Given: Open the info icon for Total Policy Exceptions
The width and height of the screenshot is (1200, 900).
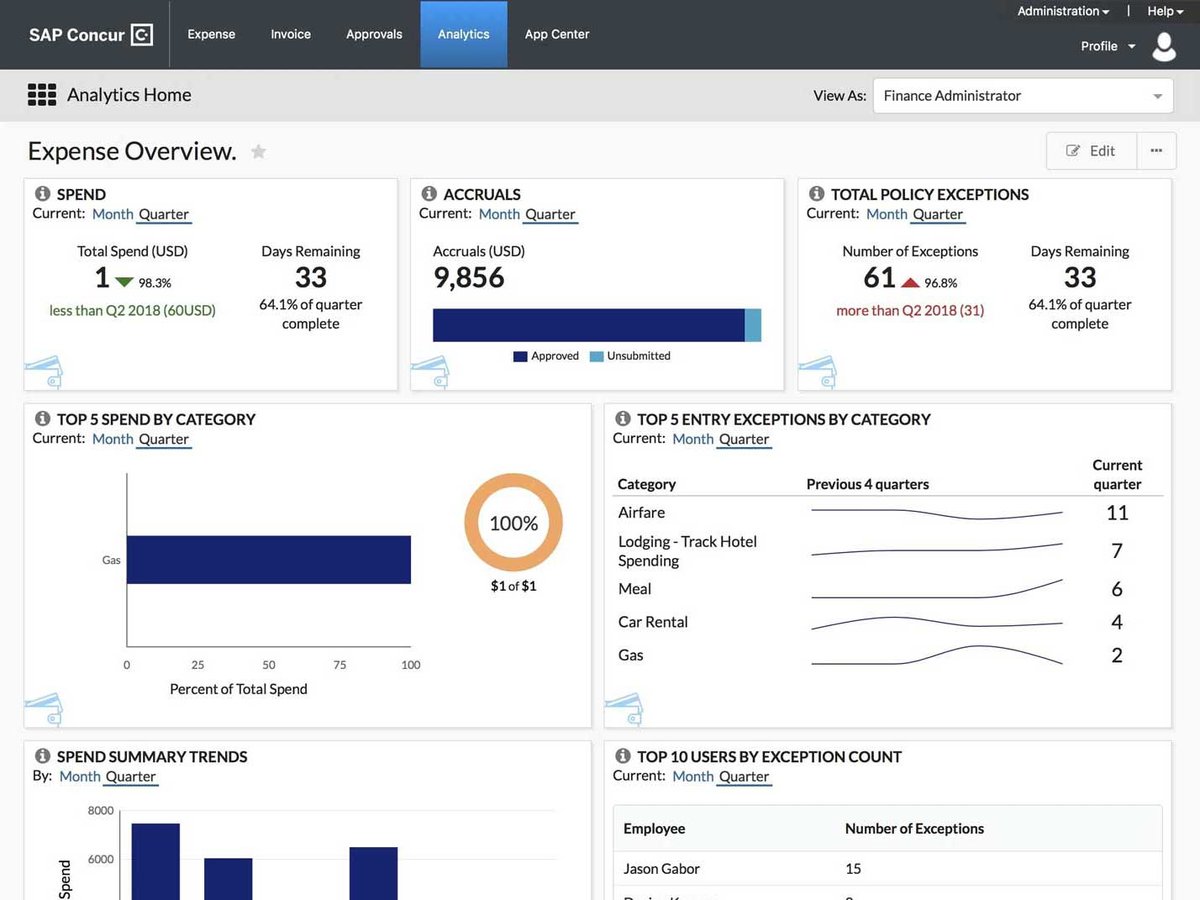Looking at the screenshot, I should [x=816, y=194].
